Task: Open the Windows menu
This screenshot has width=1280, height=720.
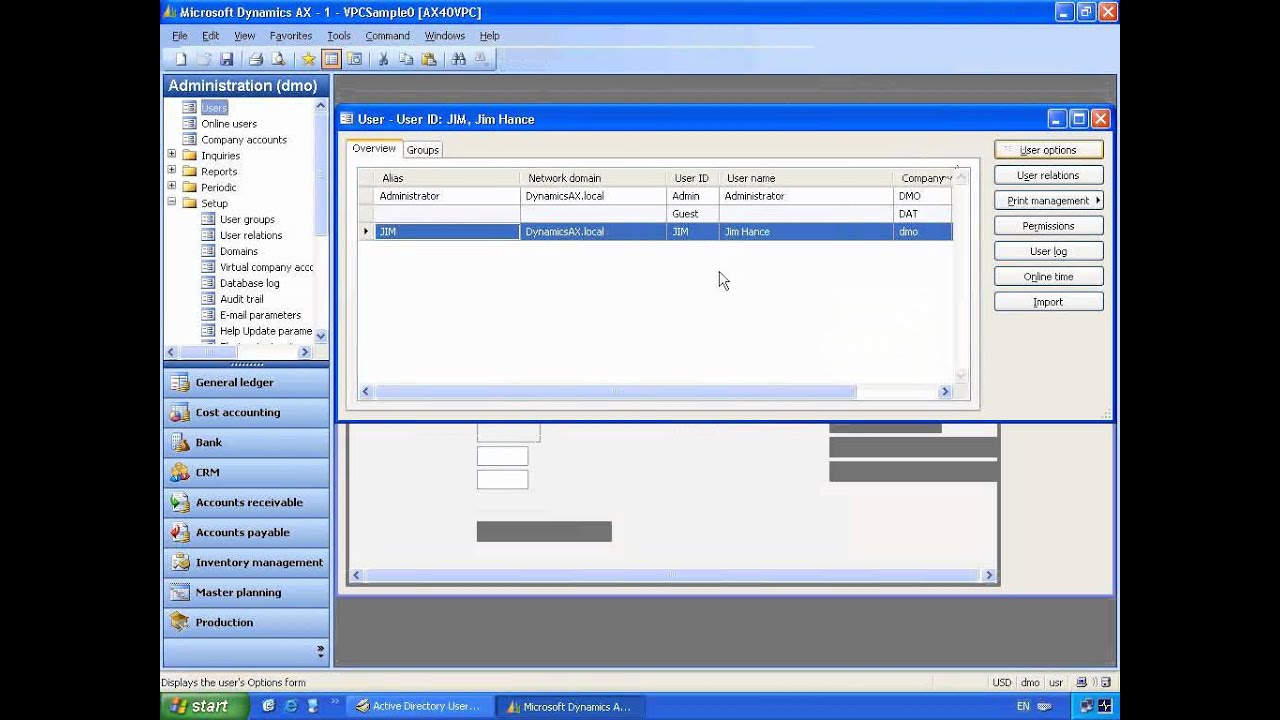Action: [444, 35]
